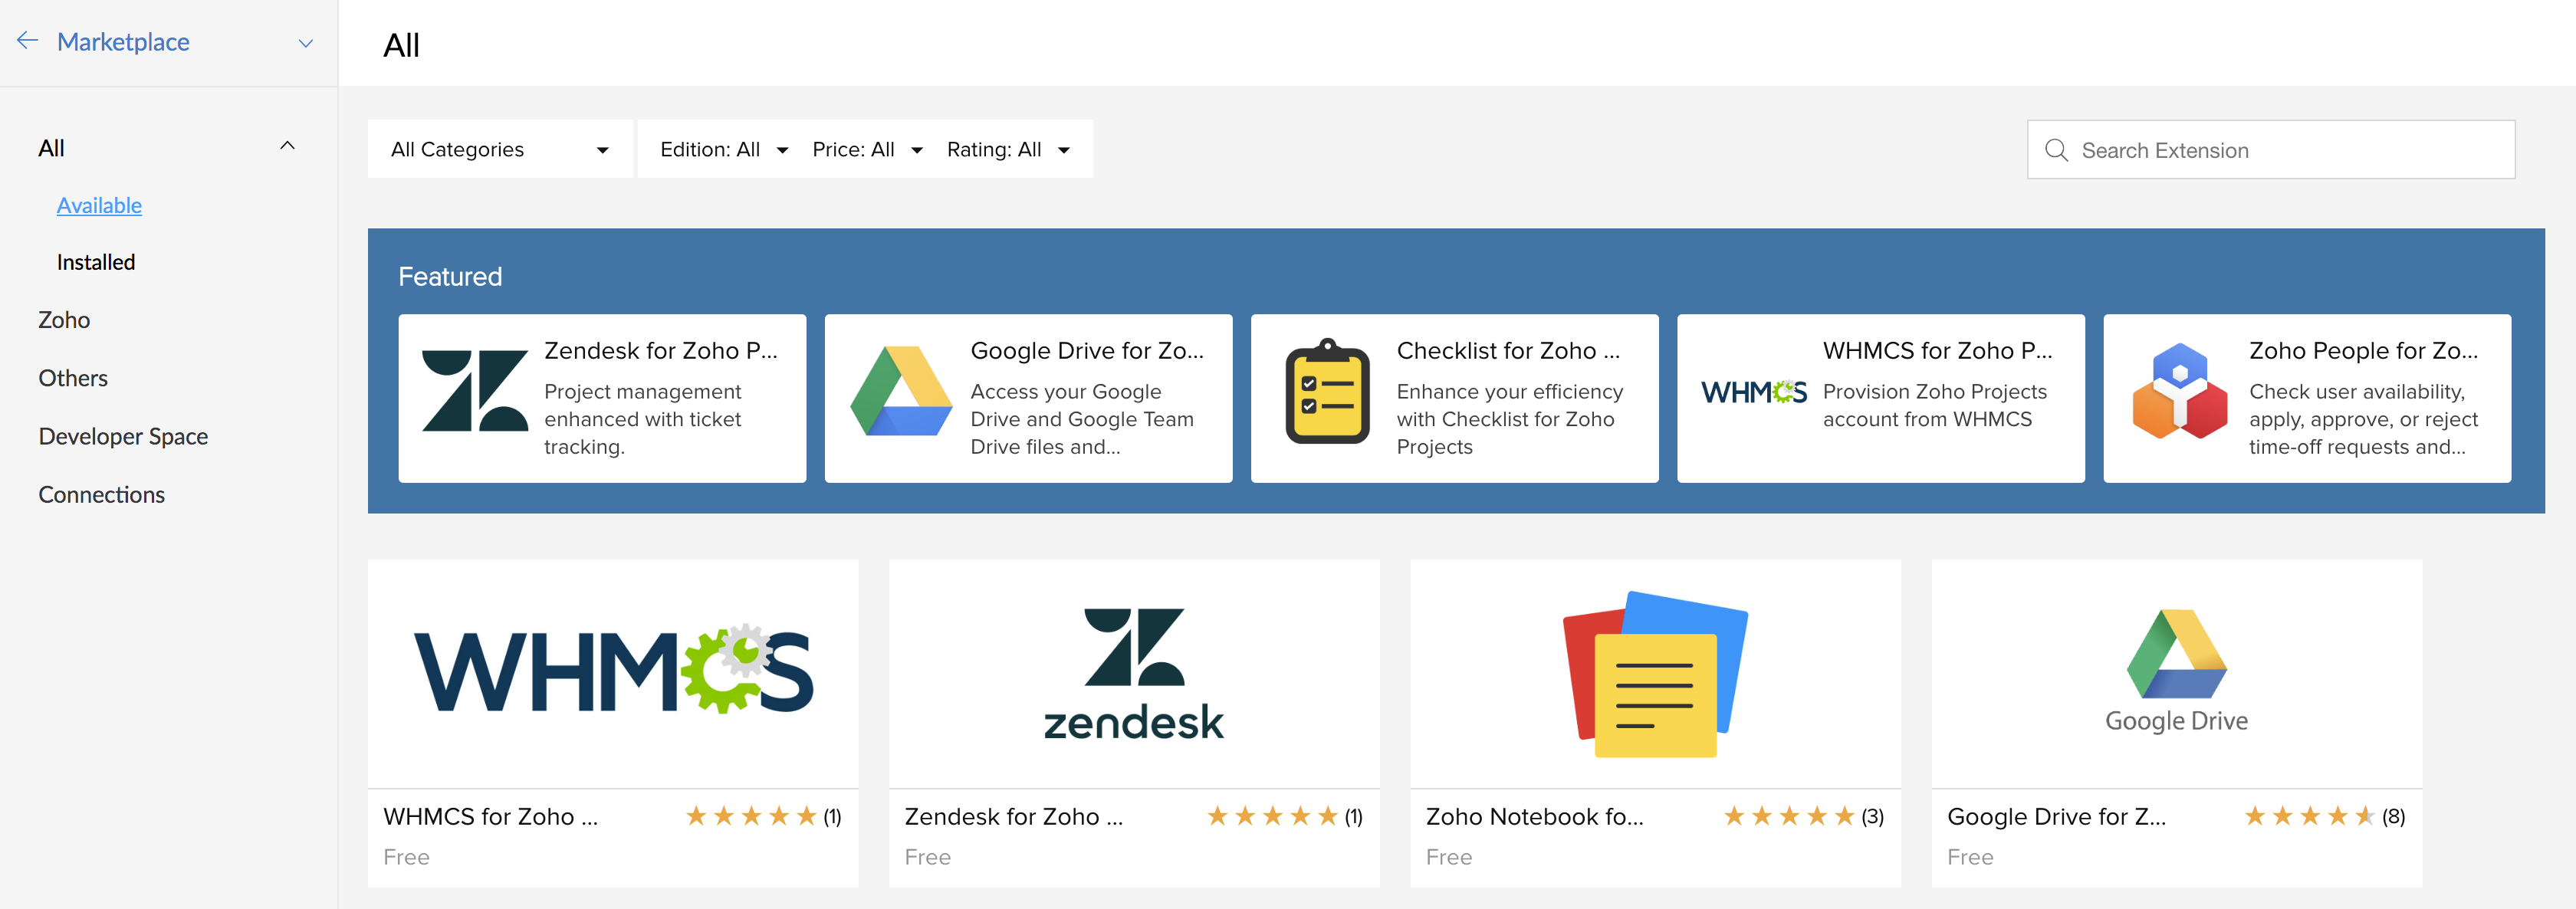
Task: Click star rating of WHMCS listing
Action: pos(751,817)
